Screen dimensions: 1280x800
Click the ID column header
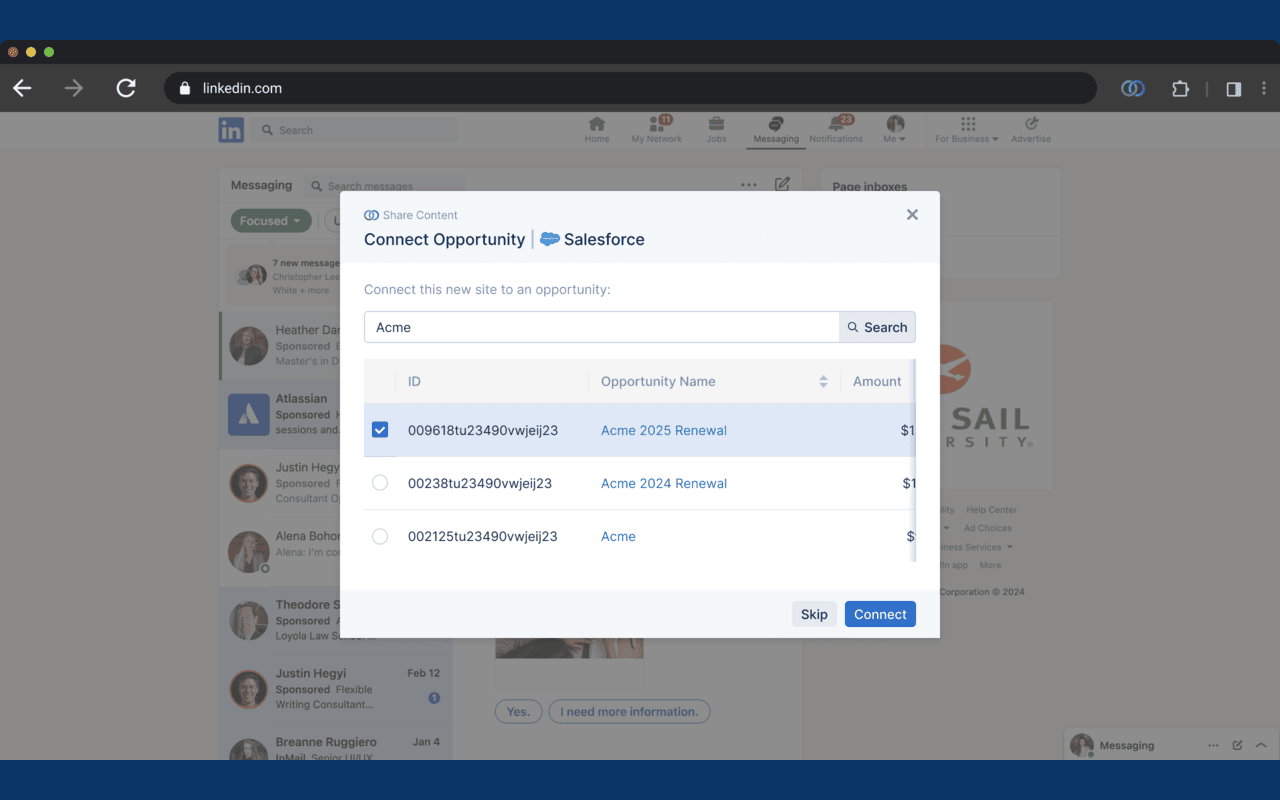point(414,381)
